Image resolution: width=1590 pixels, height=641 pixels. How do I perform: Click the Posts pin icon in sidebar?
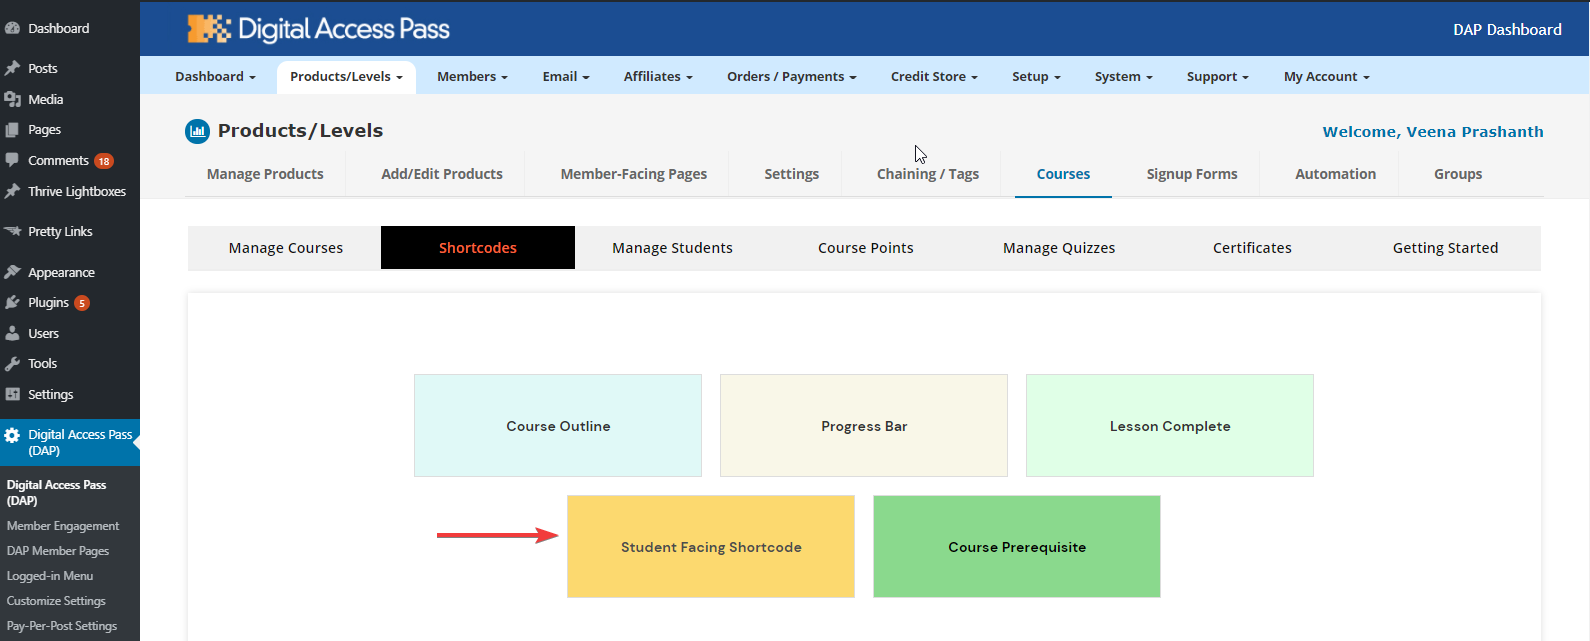pyautogui.click(x=13, y=68)
